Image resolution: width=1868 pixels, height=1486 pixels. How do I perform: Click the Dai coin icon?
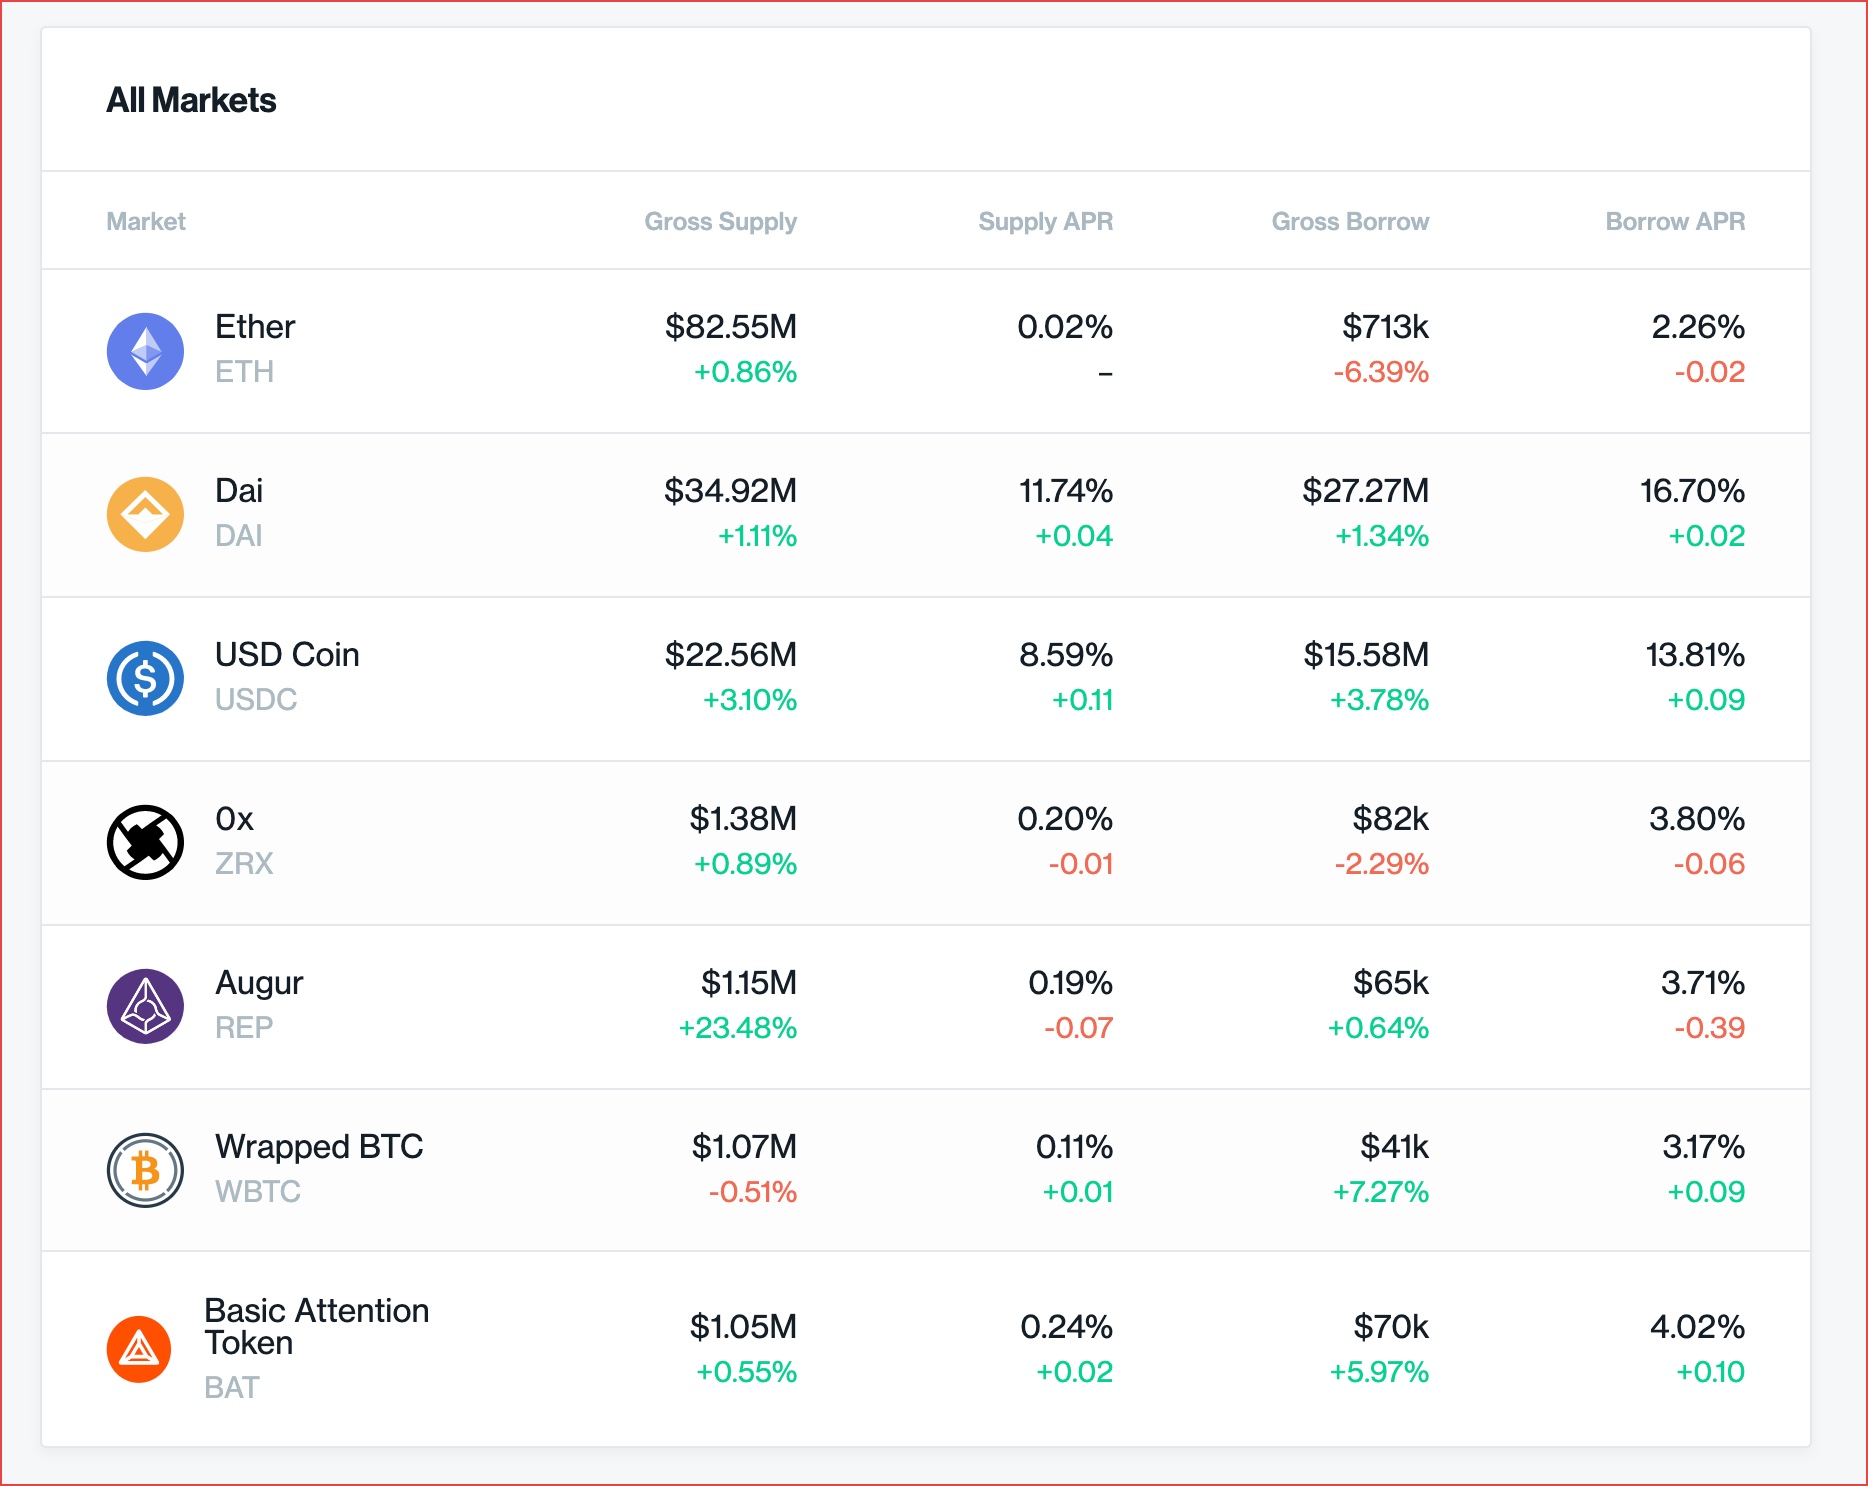point(145,515)
